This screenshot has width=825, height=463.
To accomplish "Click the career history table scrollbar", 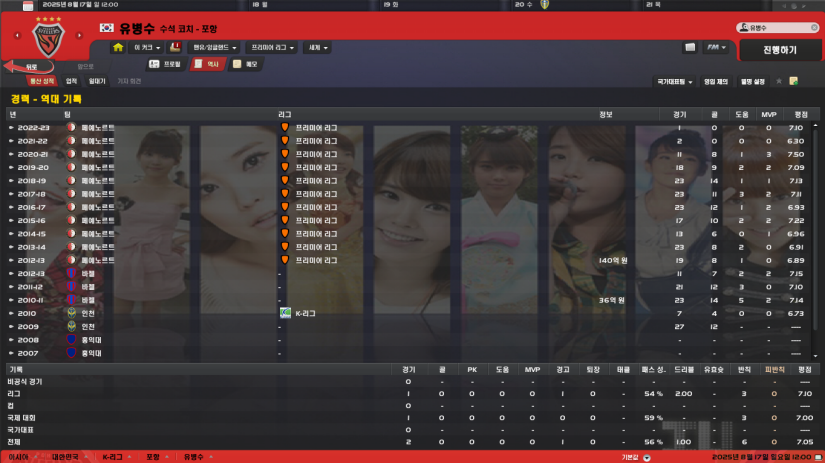I will click(x=816, y=241).
